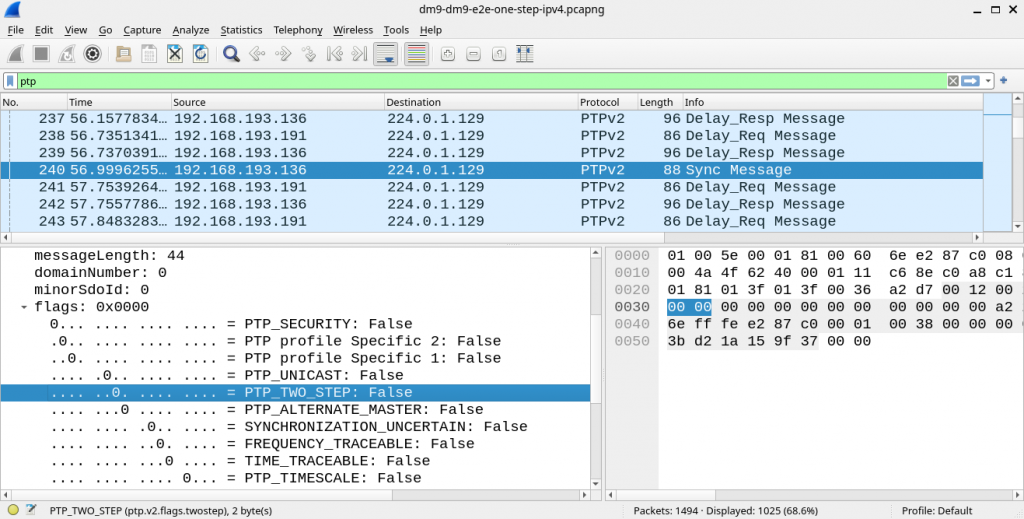Sort by the No. column header
Image resolution: width=1024 pixels, height=519 pixels.
coord(34,102)
